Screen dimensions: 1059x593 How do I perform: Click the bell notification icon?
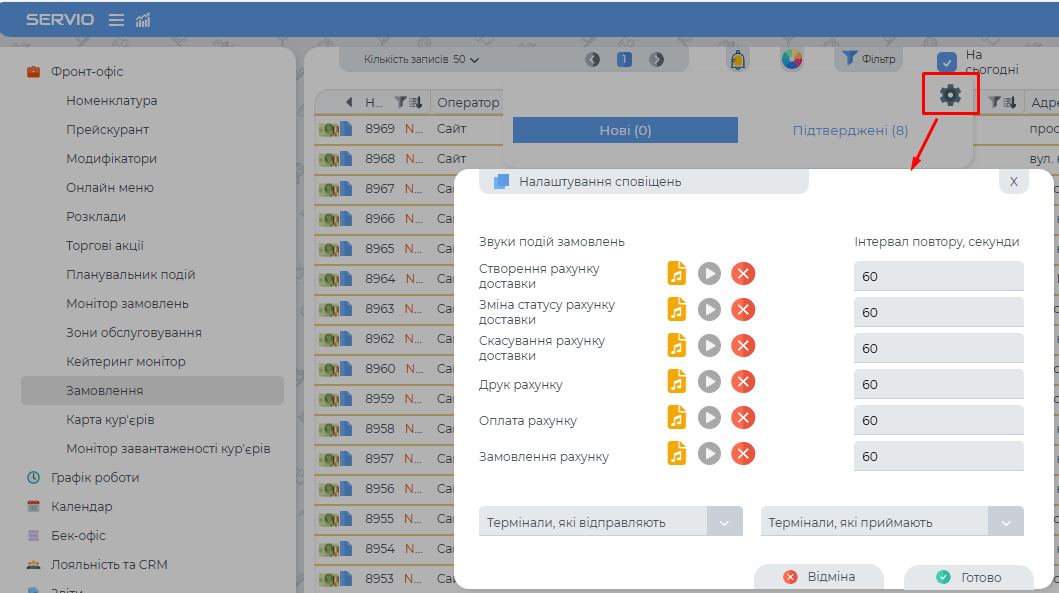[738, 59]
